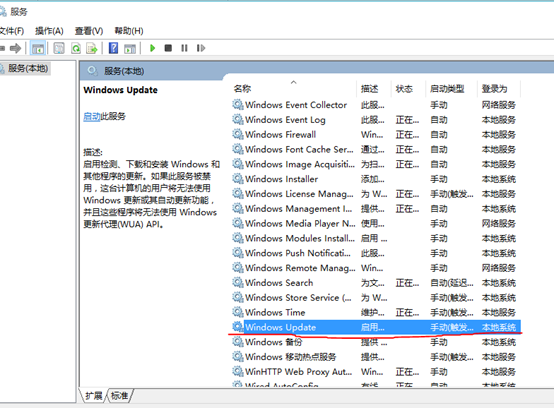The height and width of the screenshot is (408, 554).
Task: Click gear icon of Windows Font Cache
Action: [238, 149]
